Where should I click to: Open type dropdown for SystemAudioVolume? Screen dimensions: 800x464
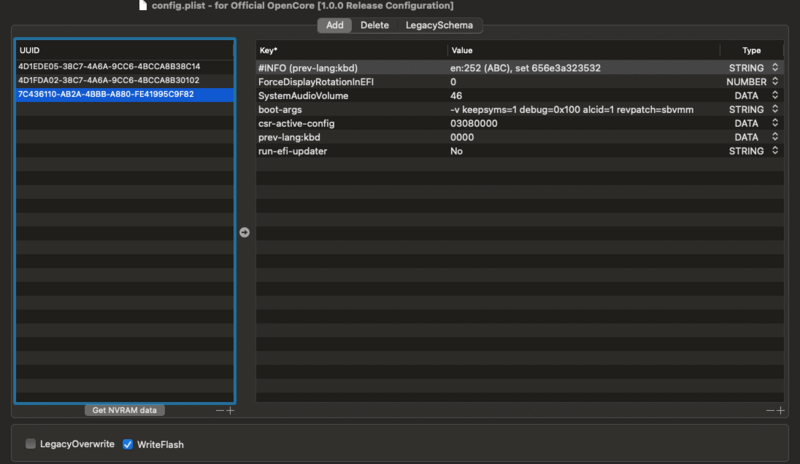pos(773,95)
